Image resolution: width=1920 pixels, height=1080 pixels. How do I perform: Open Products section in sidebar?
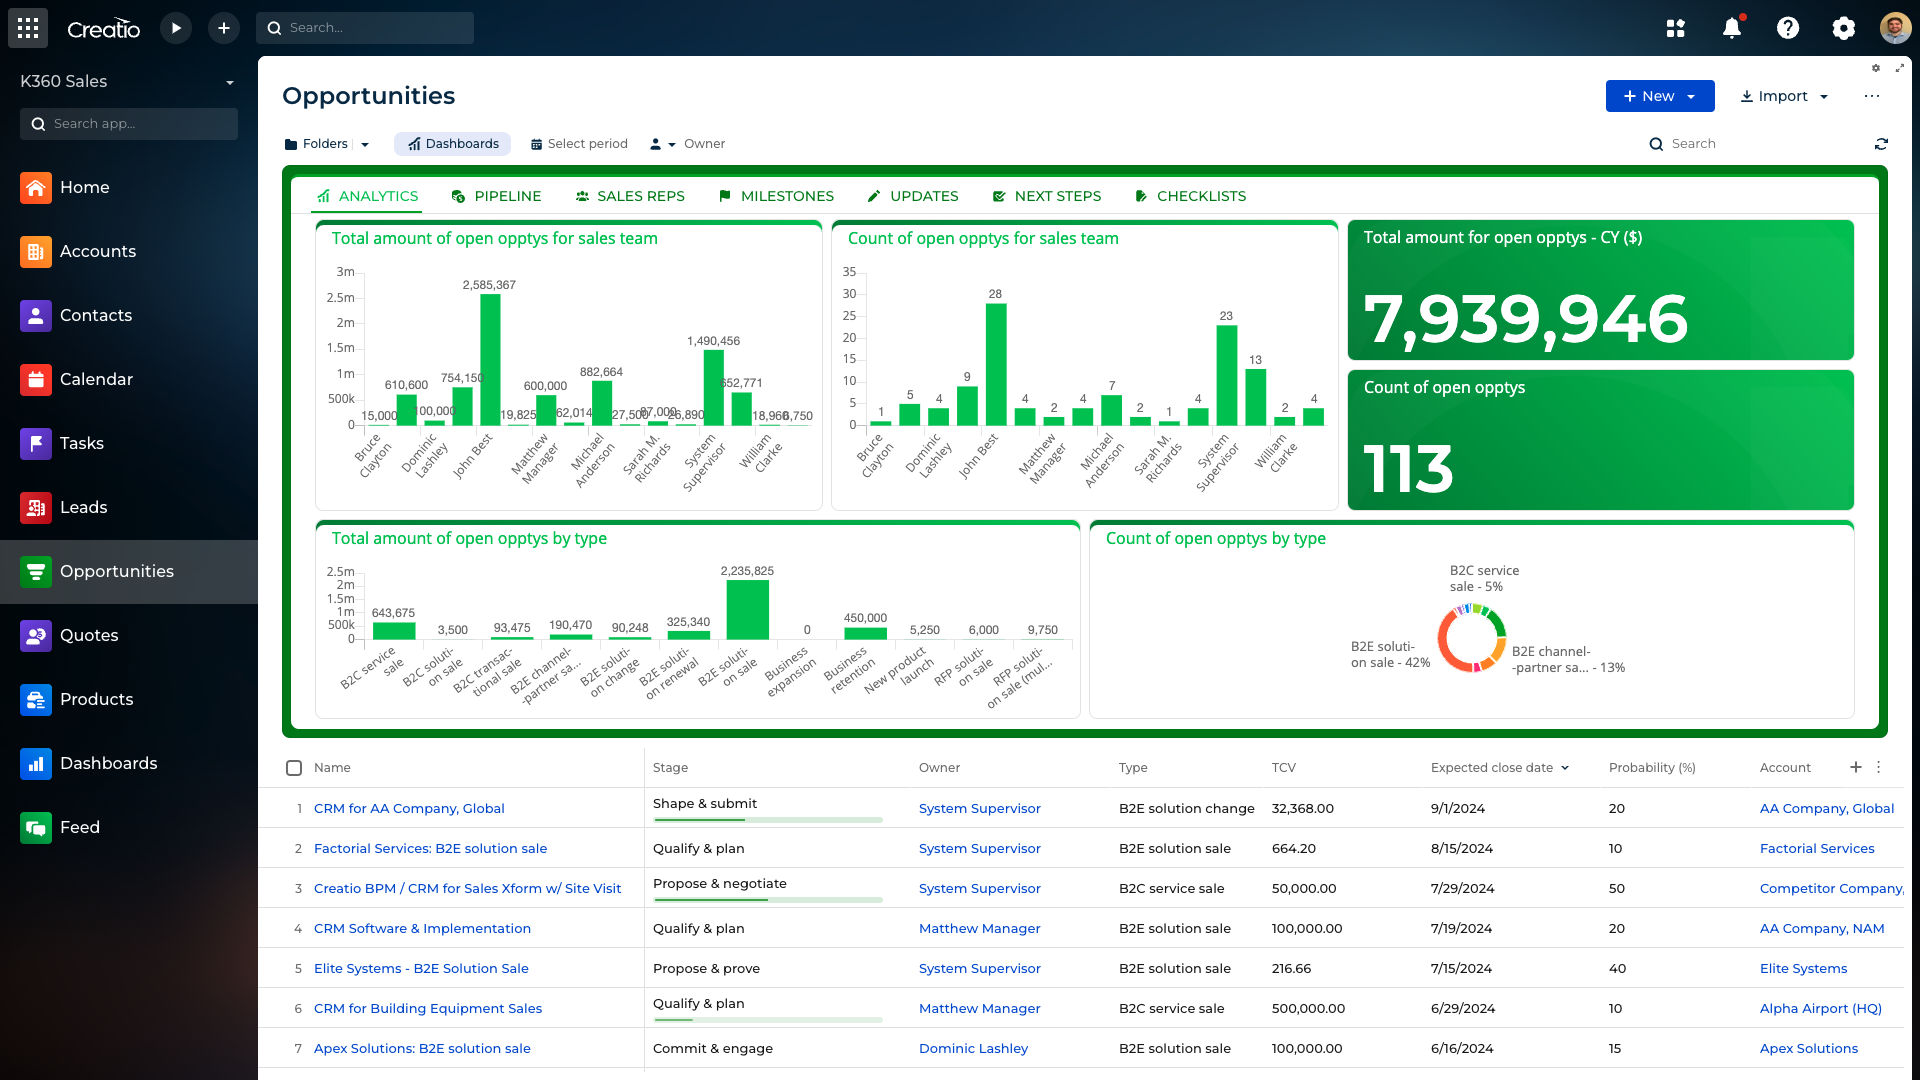pos(129,699)
